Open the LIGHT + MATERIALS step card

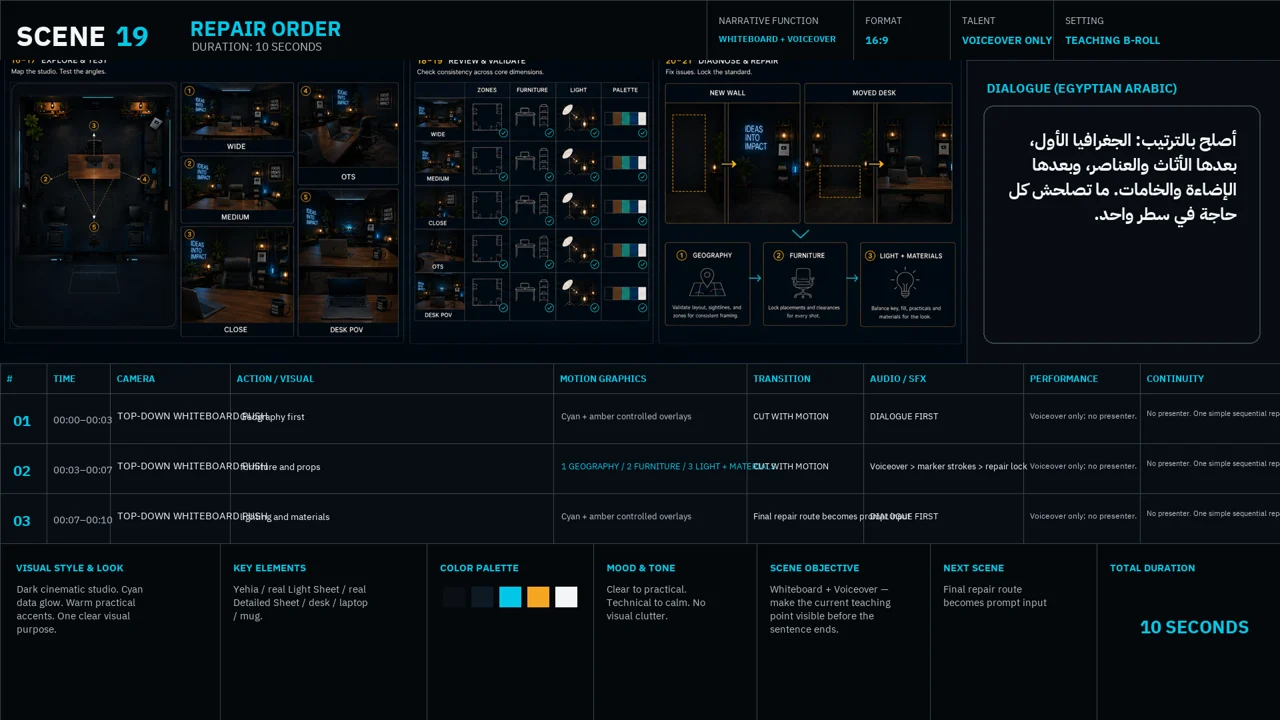coord(908,284)
